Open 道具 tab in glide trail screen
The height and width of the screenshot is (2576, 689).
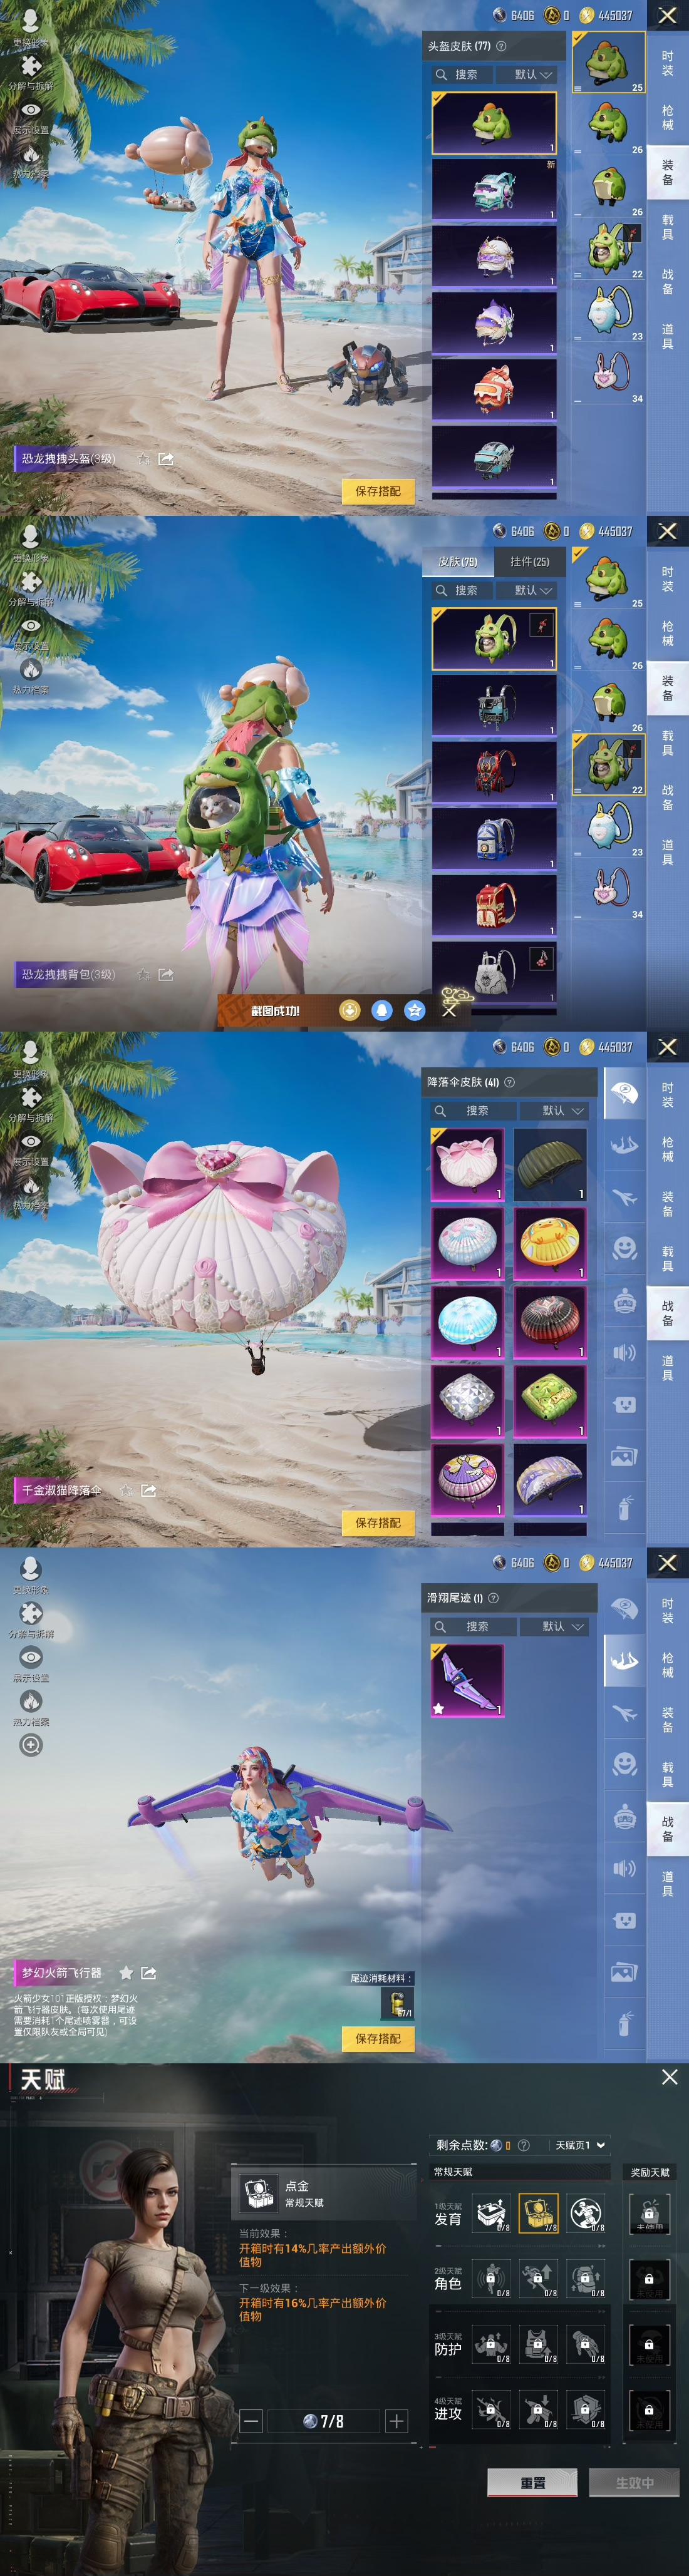[x=667, y=1884]
